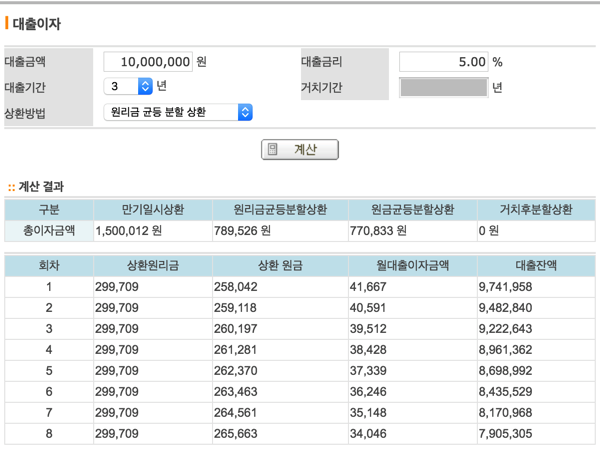This screenshot has height=450, width=600.
Task: Click the greyed-out 거치기간 field
Action: [x=443, y=87]
